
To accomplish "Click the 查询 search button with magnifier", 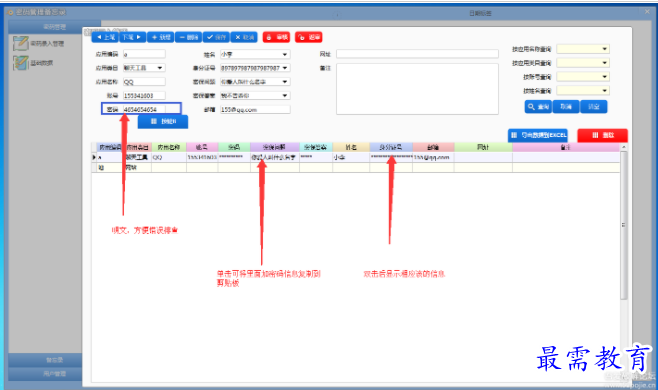I will coord(538,107).
